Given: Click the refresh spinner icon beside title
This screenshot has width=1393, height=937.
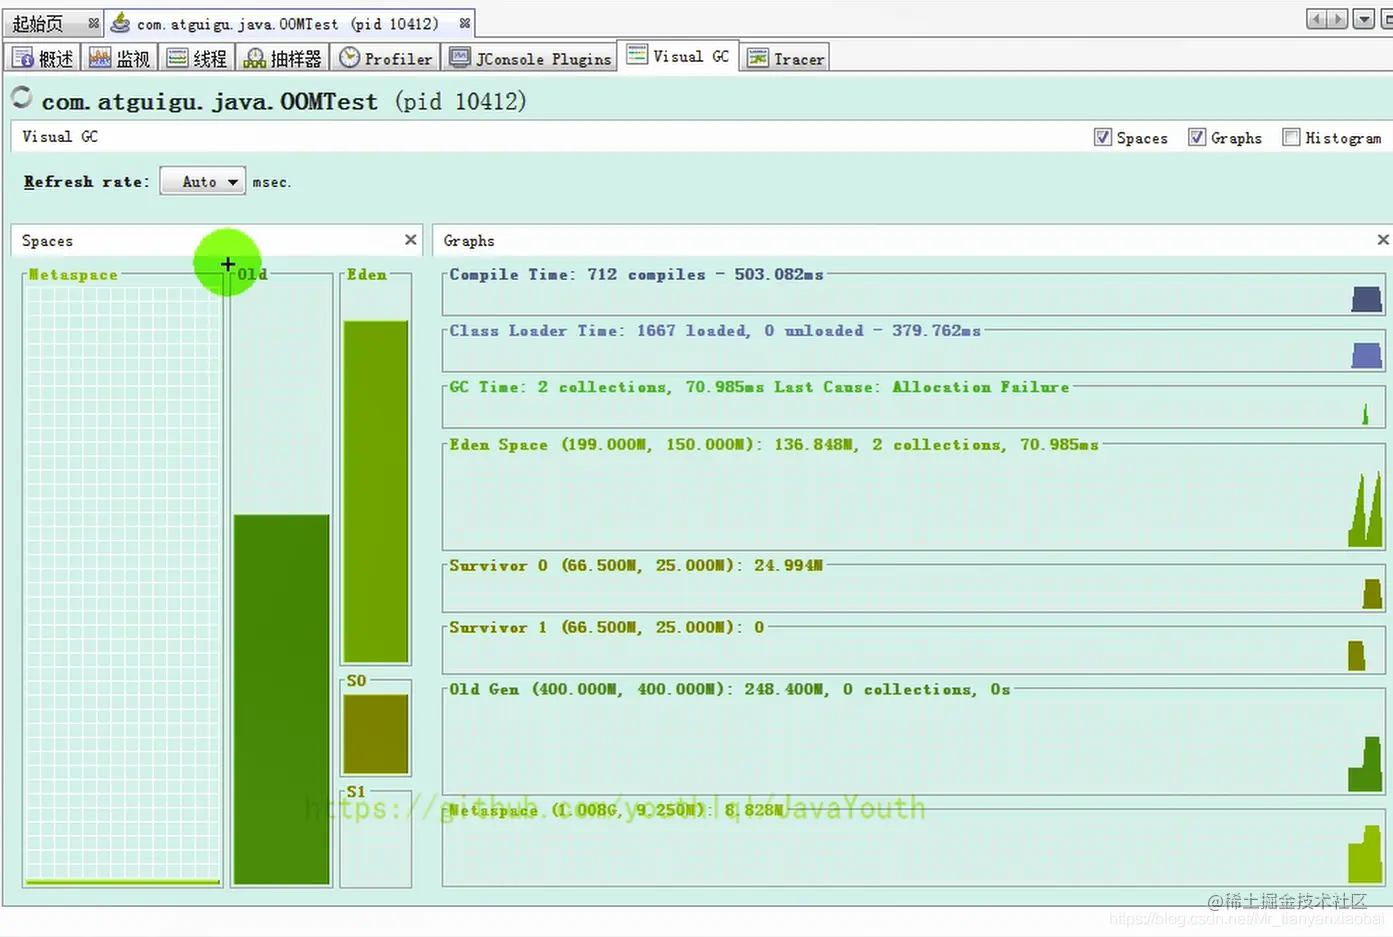Looking at the screenshot, I should 21,98.
